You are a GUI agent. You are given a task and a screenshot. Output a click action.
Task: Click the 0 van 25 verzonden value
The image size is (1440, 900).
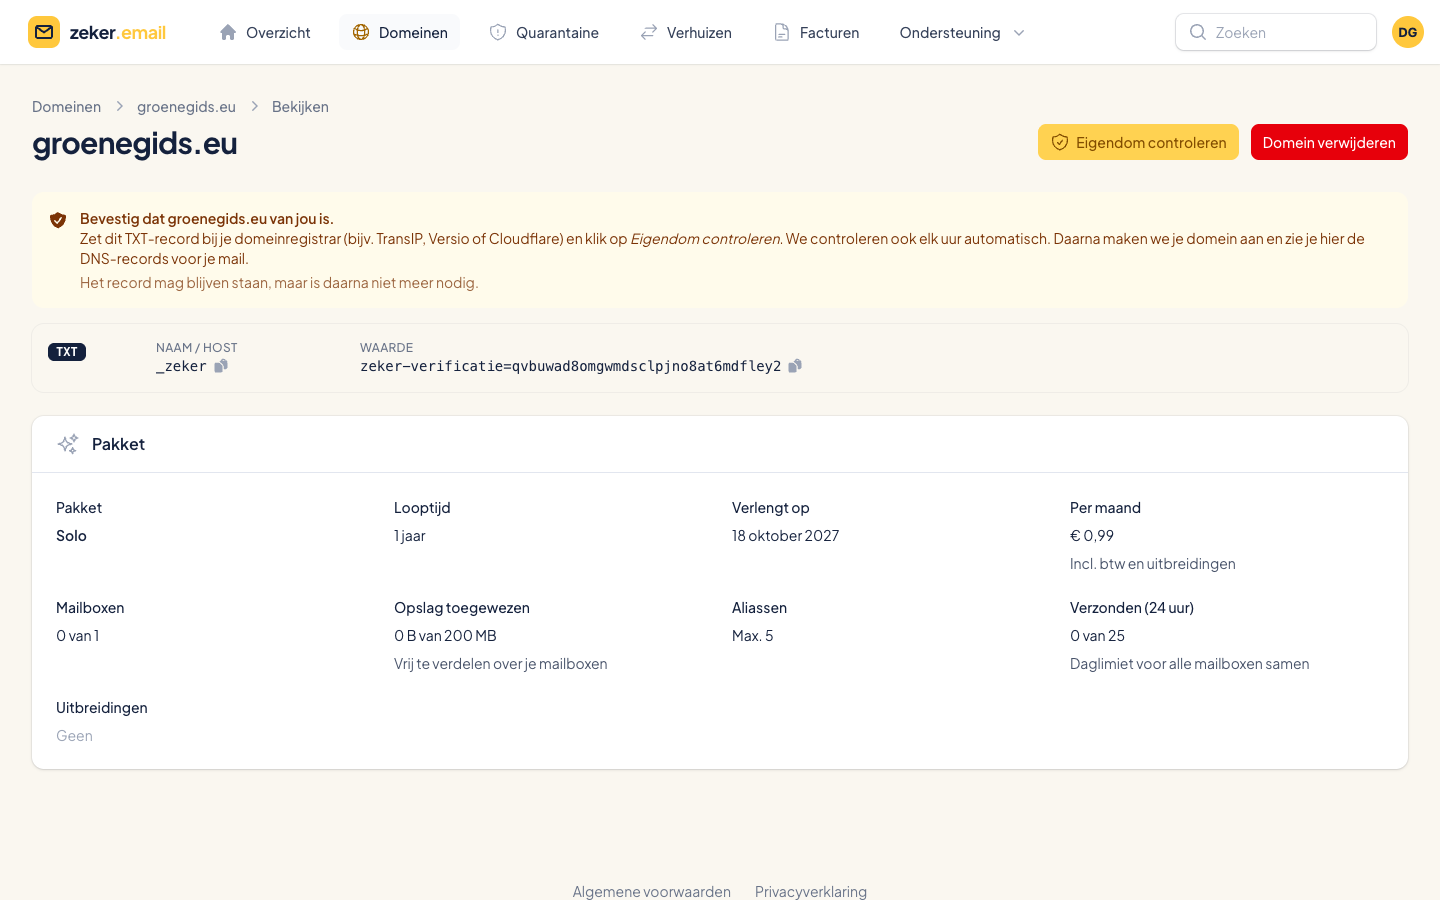(1097, 636)
